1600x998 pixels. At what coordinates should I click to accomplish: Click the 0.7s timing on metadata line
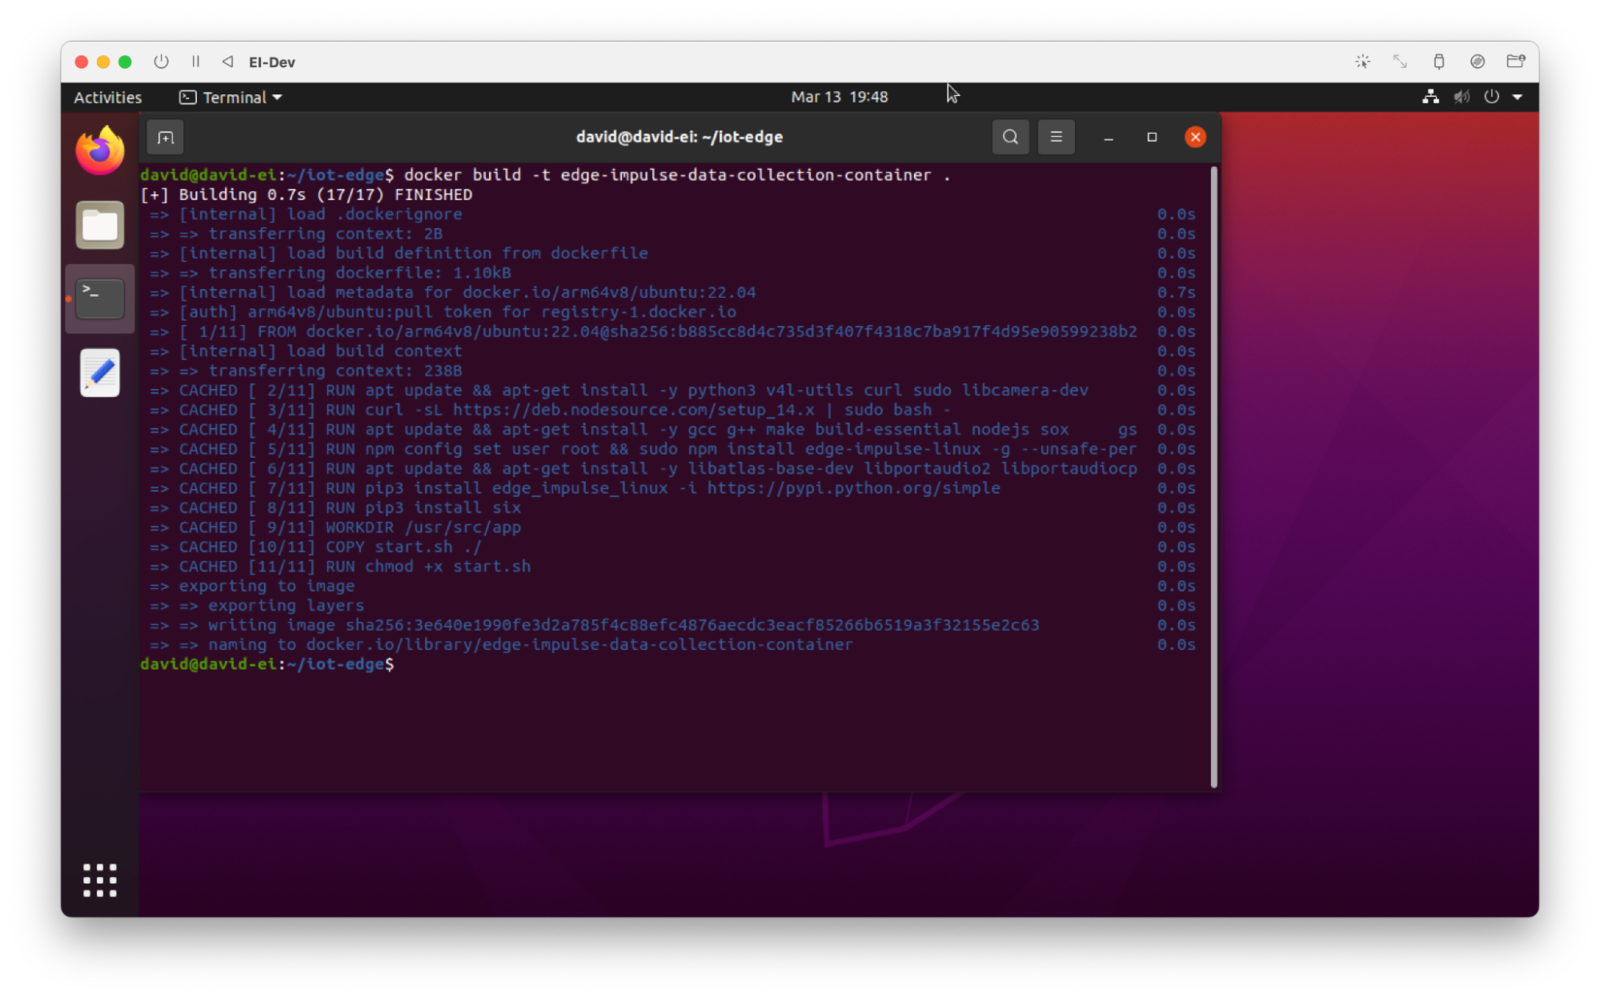(1176, 292)
